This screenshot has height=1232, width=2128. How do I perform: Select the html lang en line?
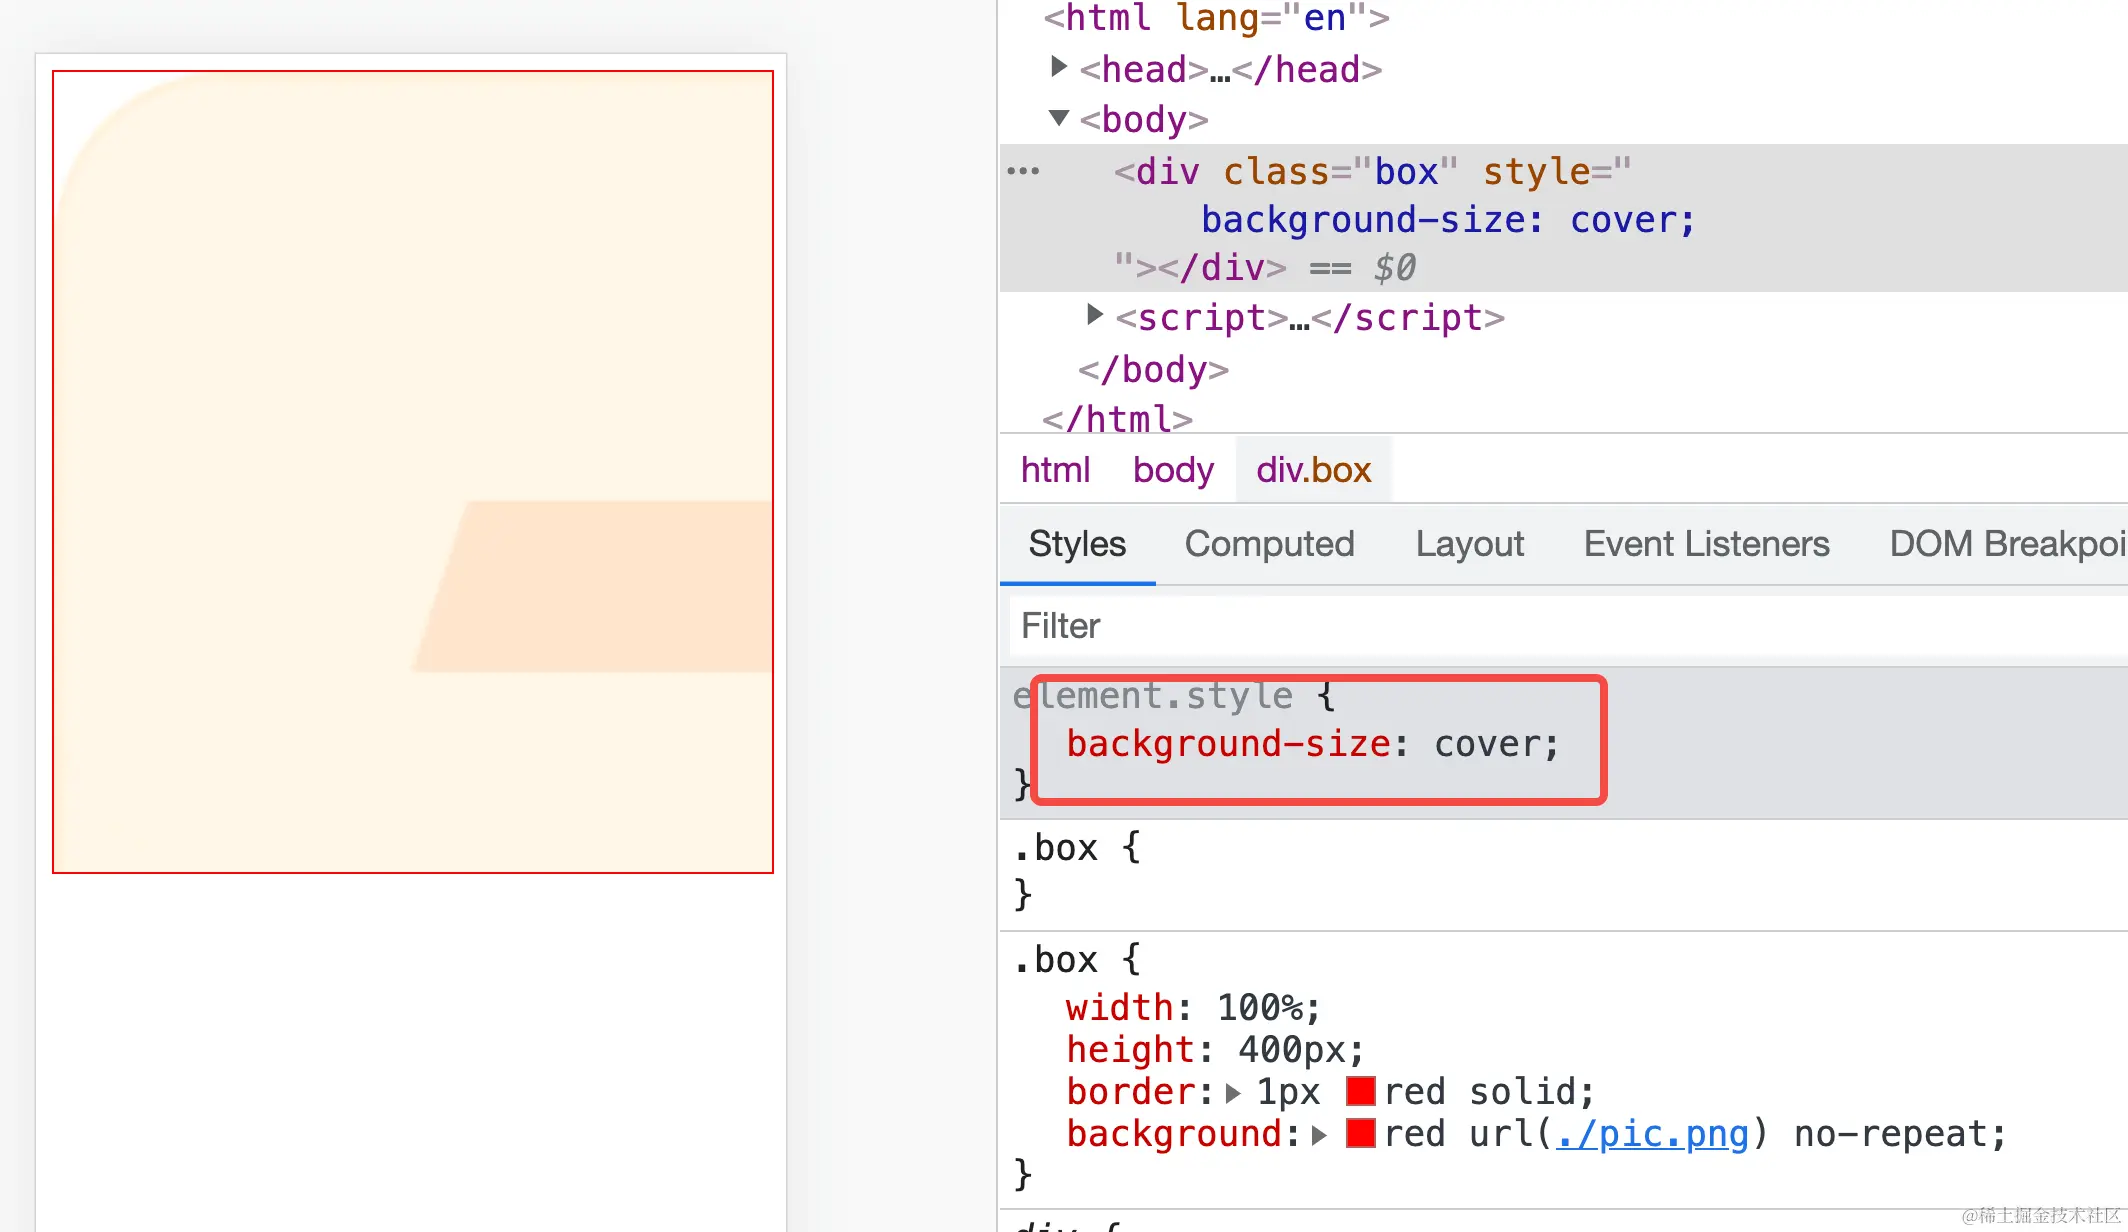(1216, 18)
